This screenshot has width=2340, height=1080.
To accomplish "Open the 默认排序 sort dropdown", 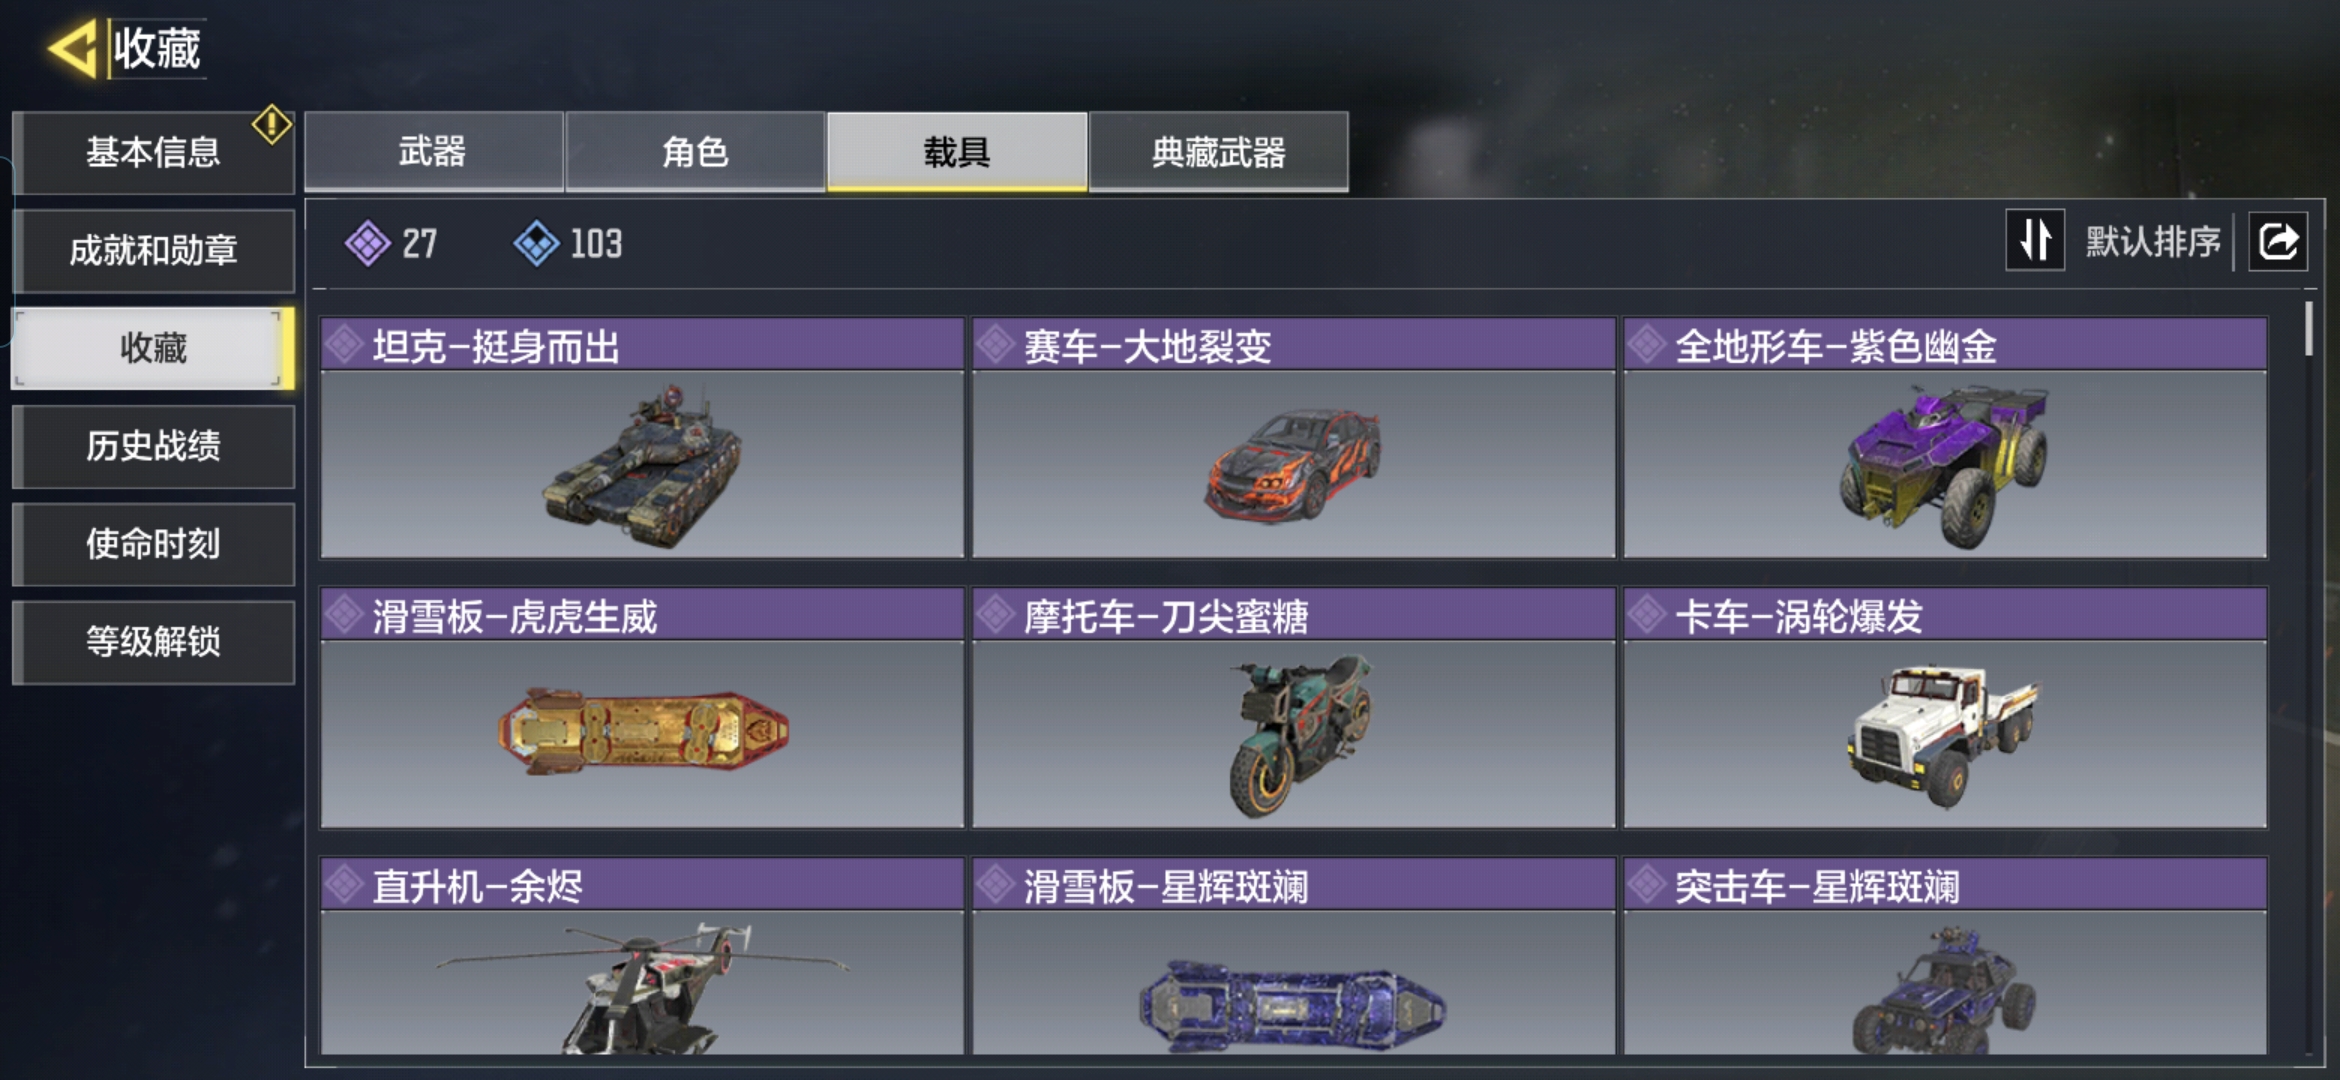I will 2153,241.
